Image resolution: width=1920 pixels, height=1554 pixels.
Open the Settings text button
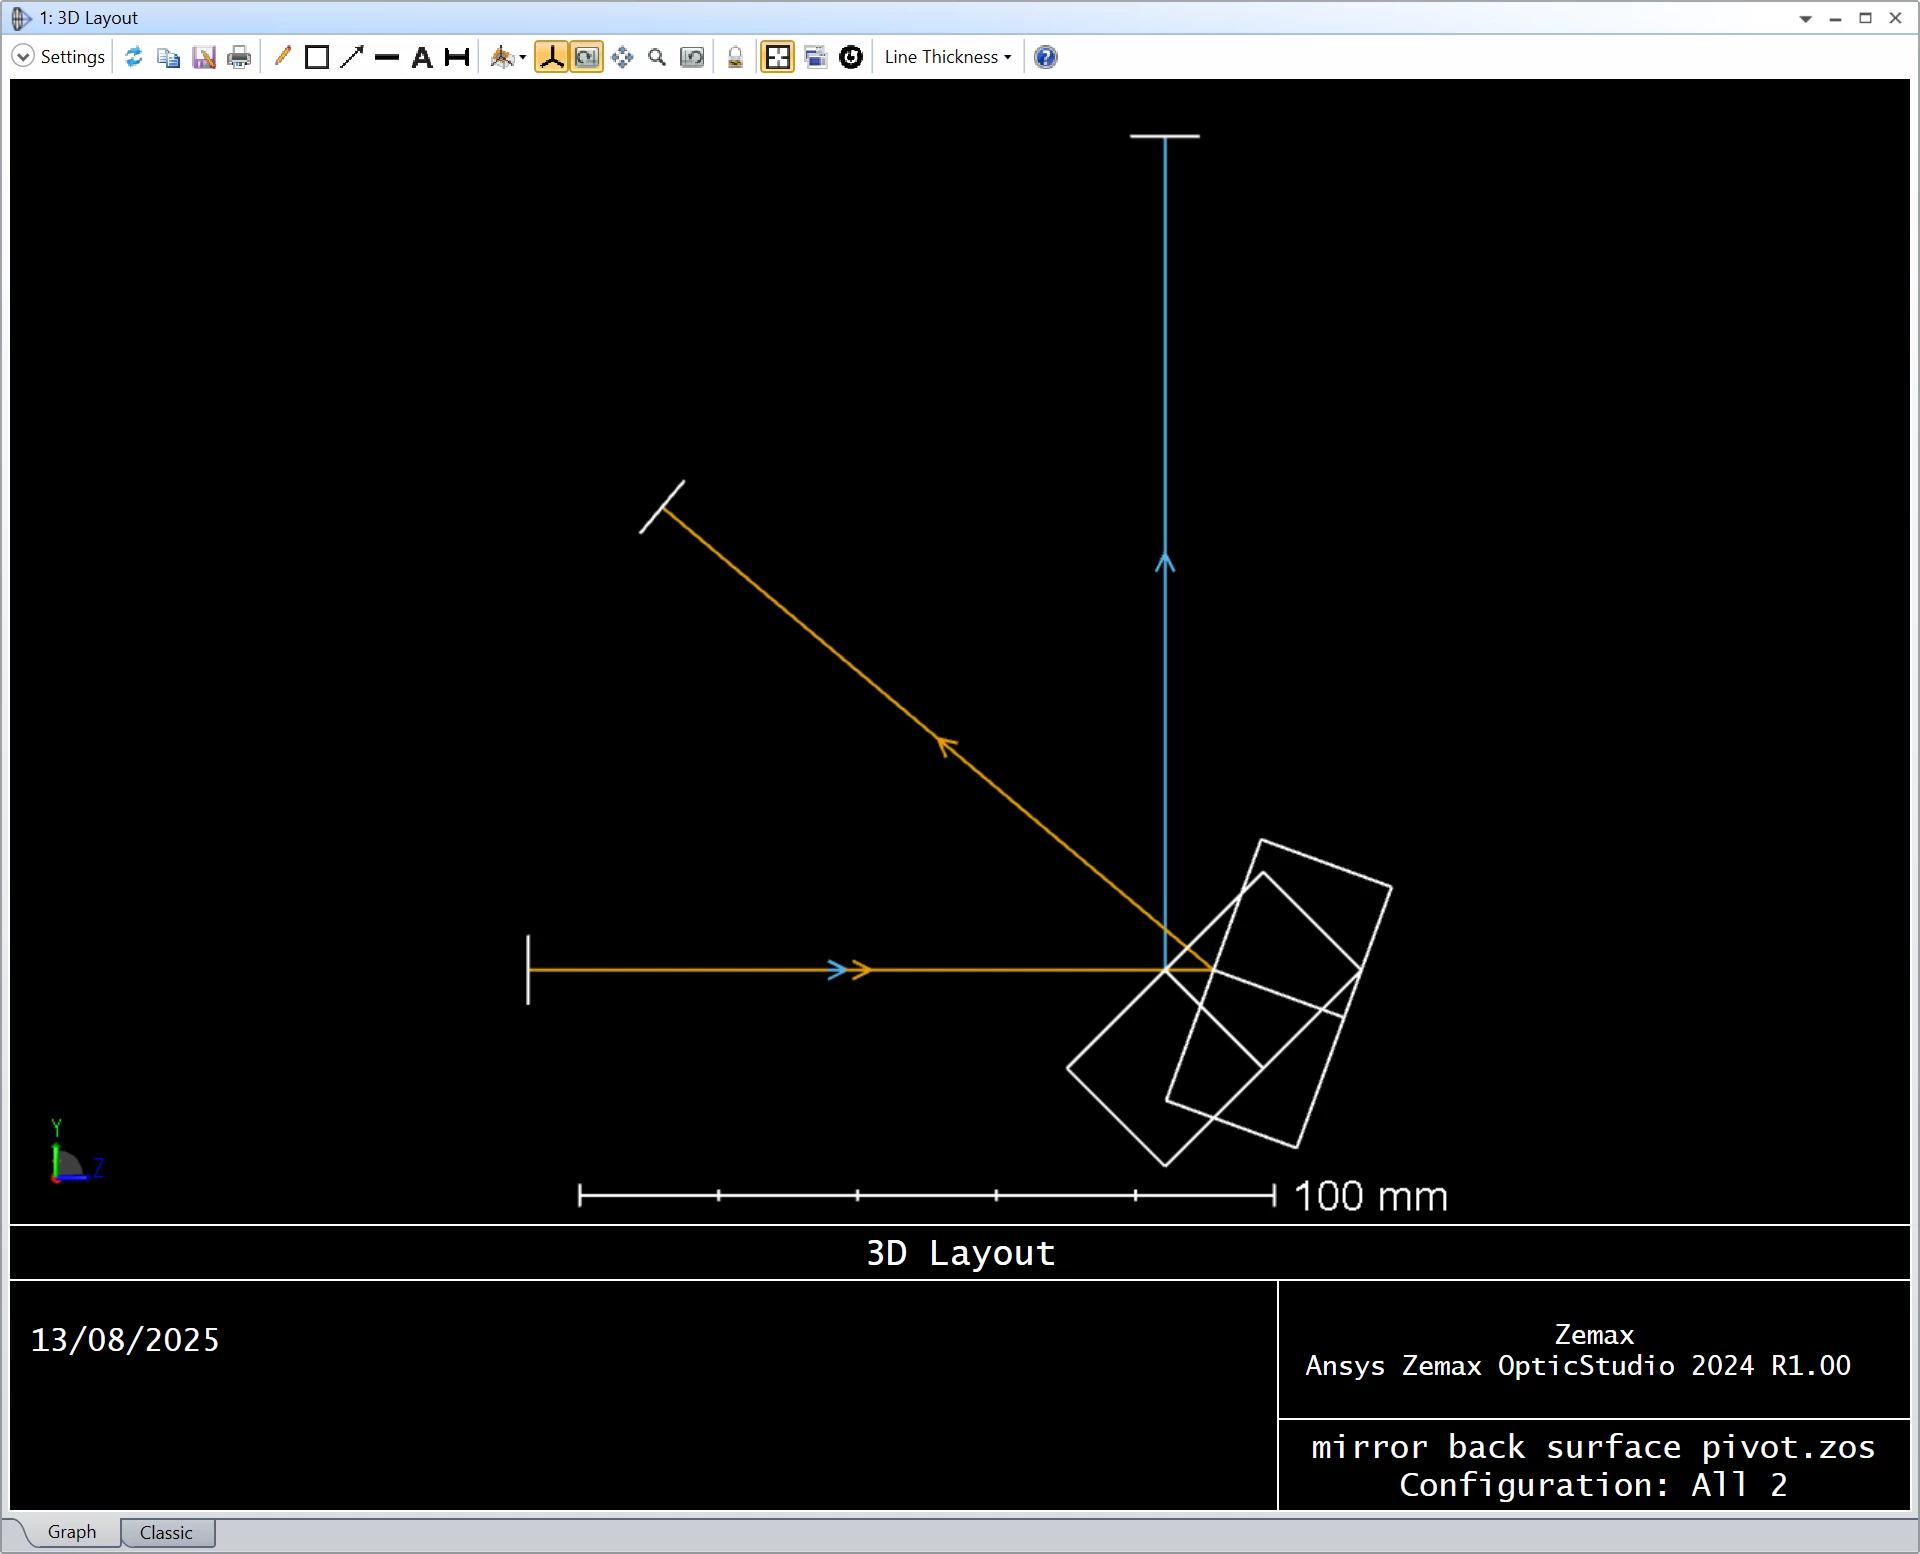(72, 57)
